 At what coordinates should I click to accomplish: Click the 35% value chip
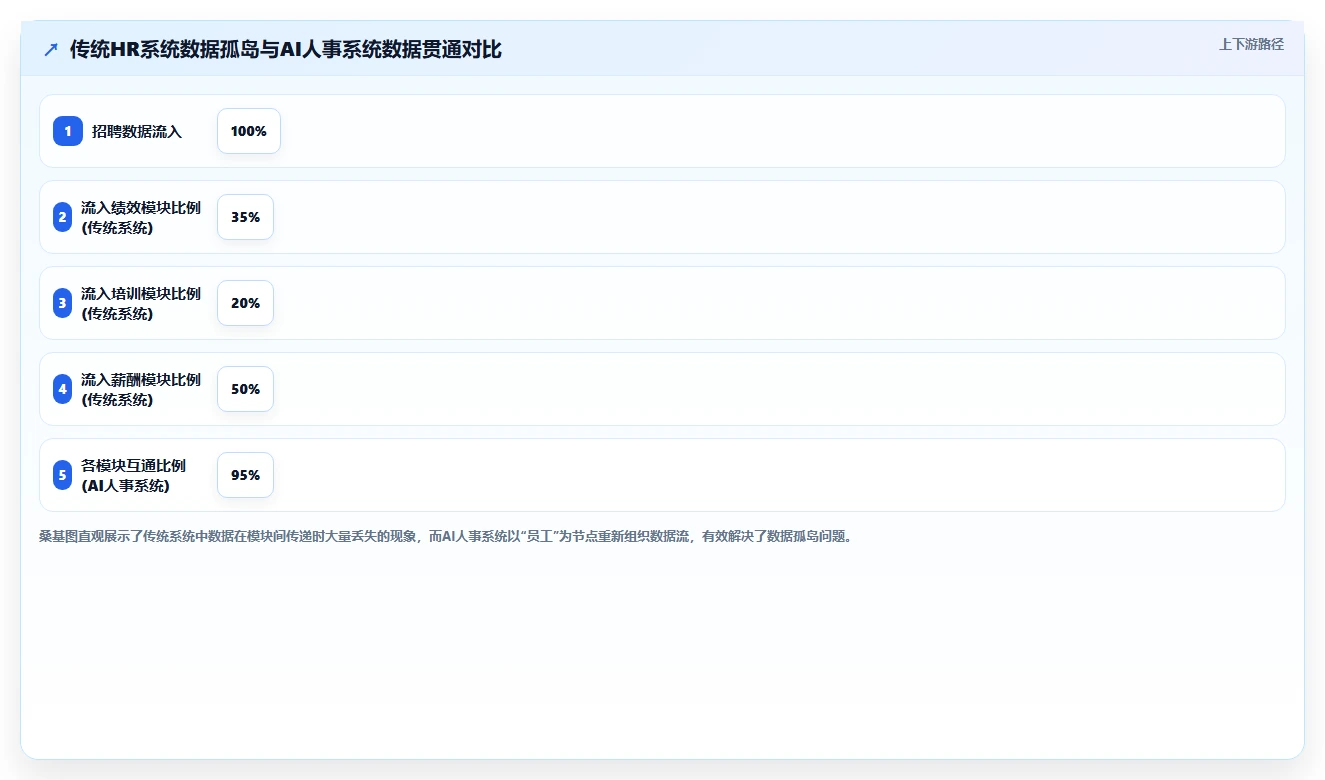(x=245, y=217)
